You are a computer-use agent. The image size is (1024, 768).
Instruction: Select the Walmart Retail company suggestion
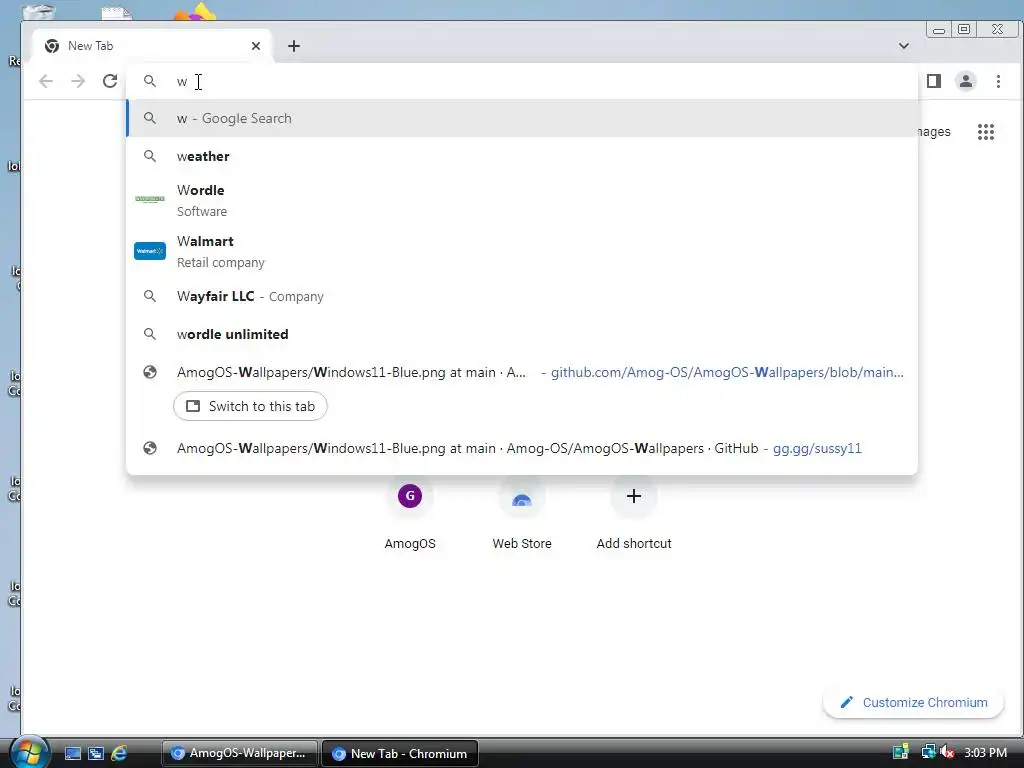pyautogui.click(x=522, y=251)
